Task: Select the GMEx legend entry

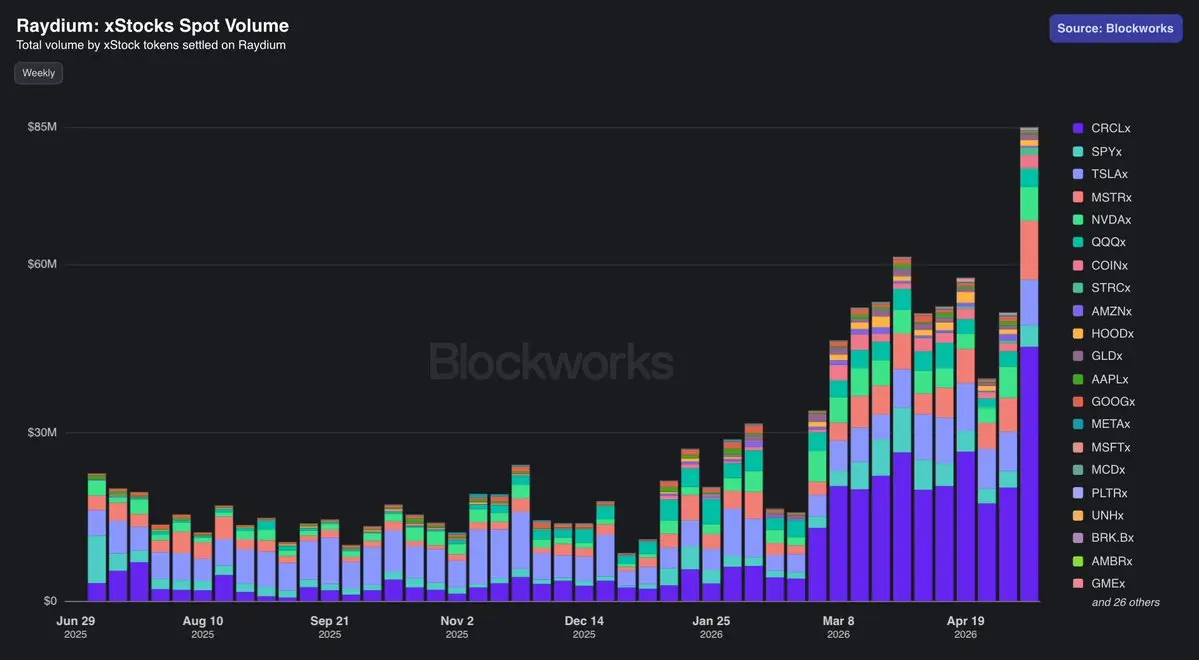Action: tap(1099, 584)
